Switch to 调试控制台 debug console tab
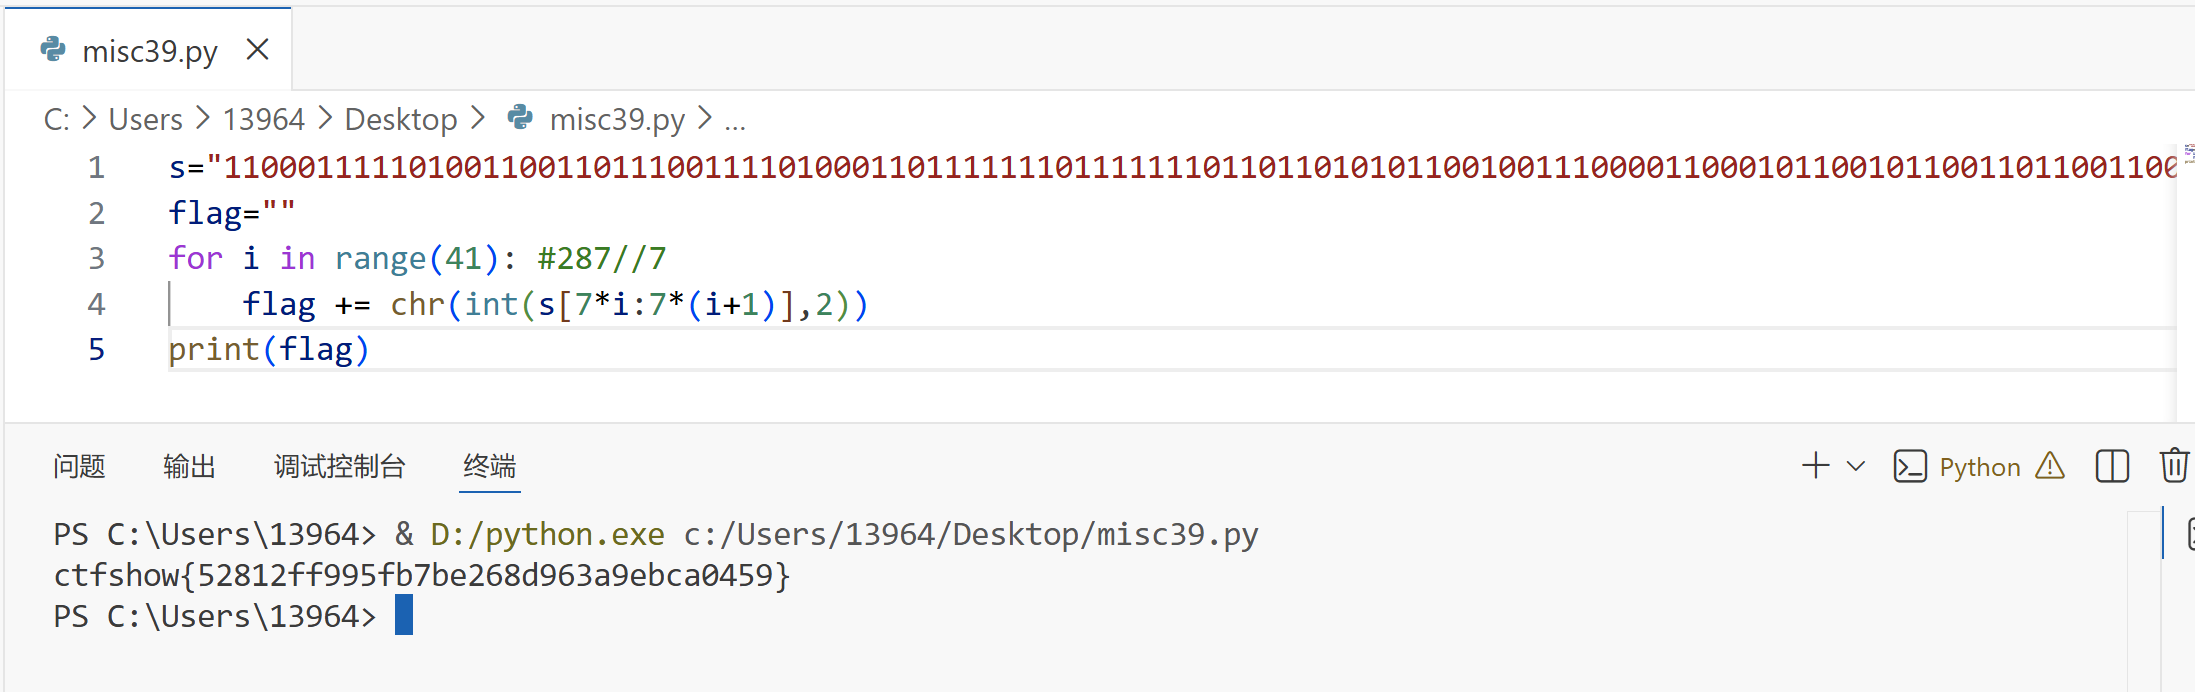2195x692 pixels. (339, 466)
